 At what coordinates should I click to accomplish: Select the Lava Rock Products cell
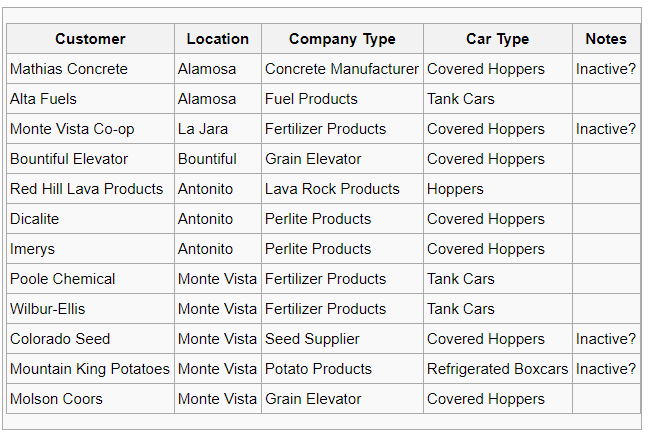click(x=342, y=189)
